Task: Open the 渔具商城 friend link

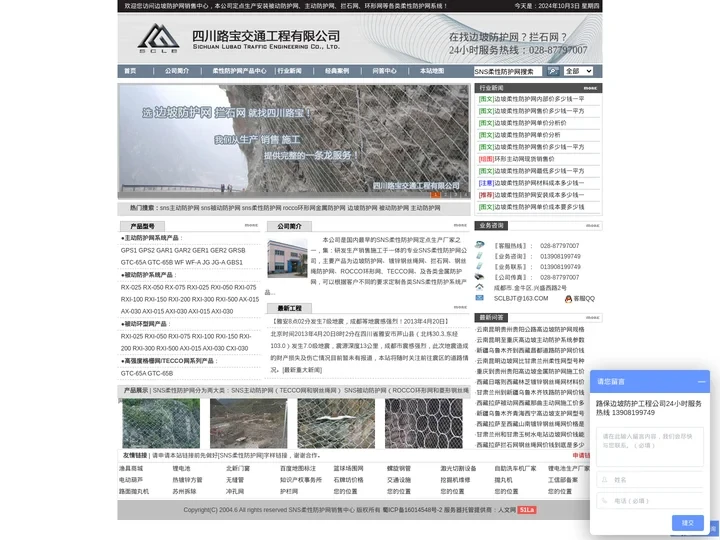Action: [131, 468]
